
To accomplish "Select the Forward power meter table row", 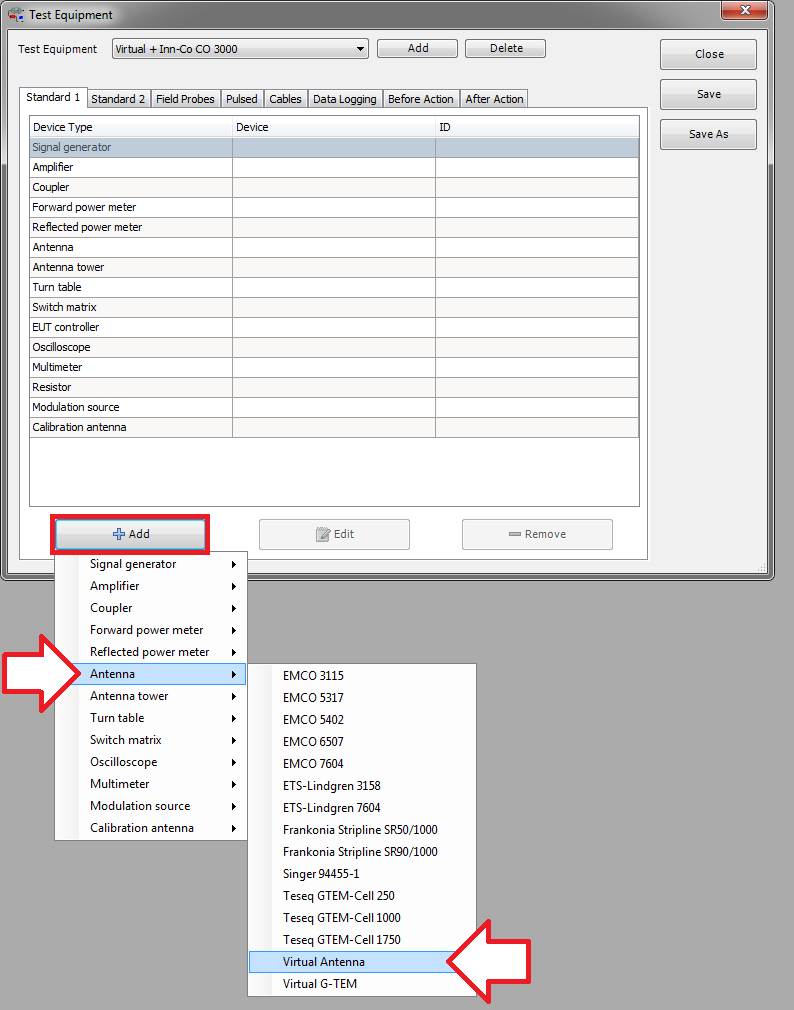I will [x=334, y=207].
